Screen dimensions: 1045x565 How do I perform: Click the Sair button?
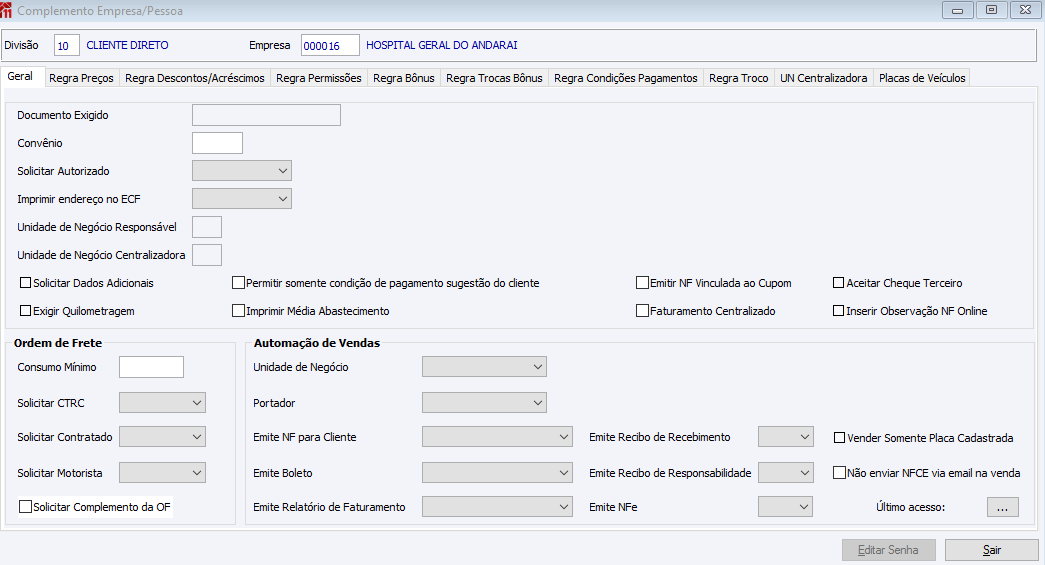991,550
